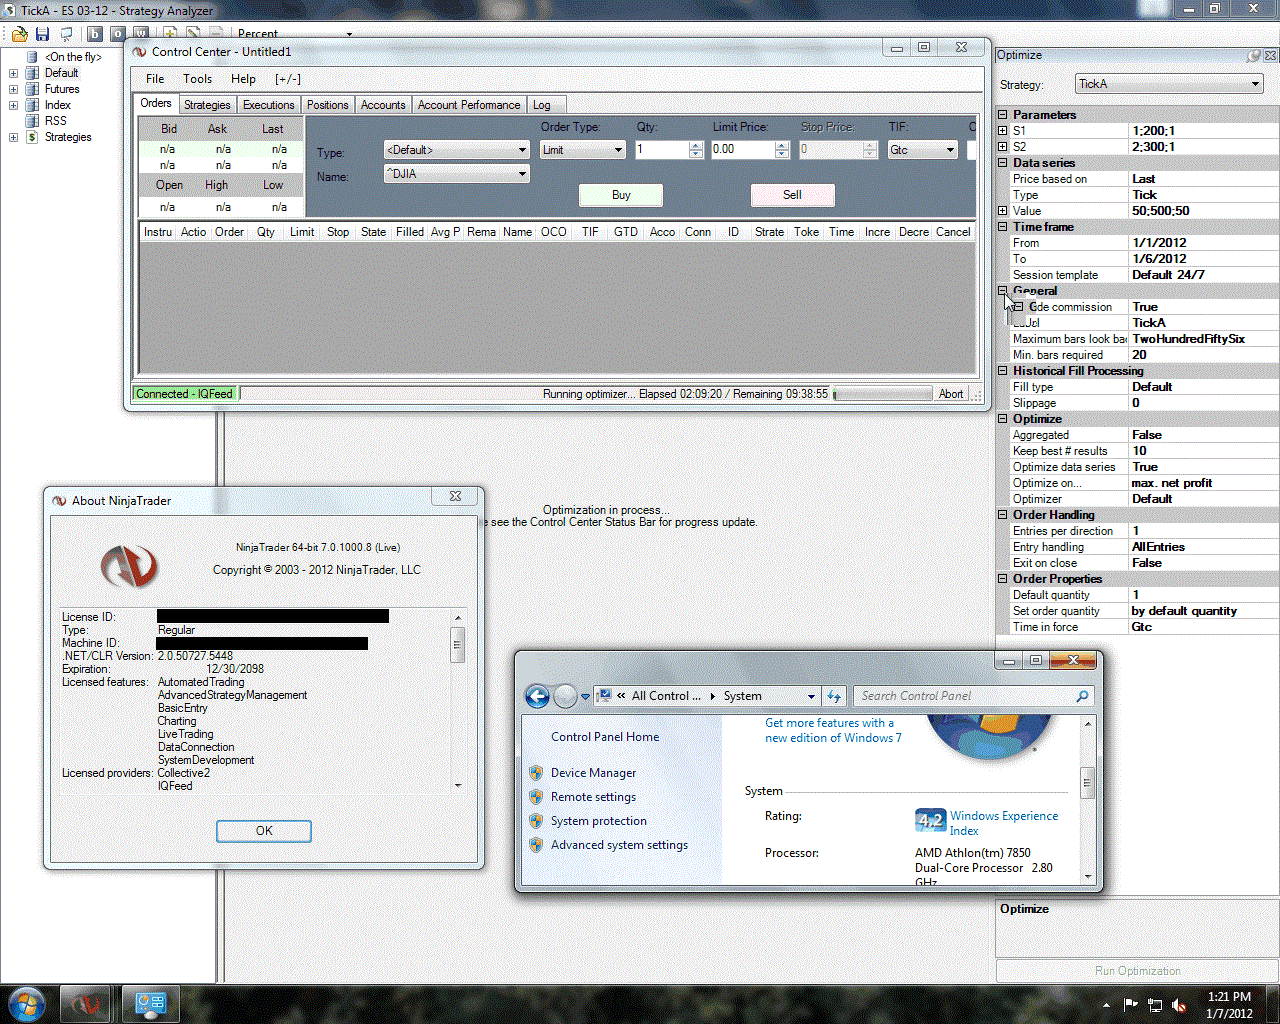The height and width of the screenshot is (1024, 1280).
Task: Click the optimizer progress bar in status bar
Action: [882, 394]
